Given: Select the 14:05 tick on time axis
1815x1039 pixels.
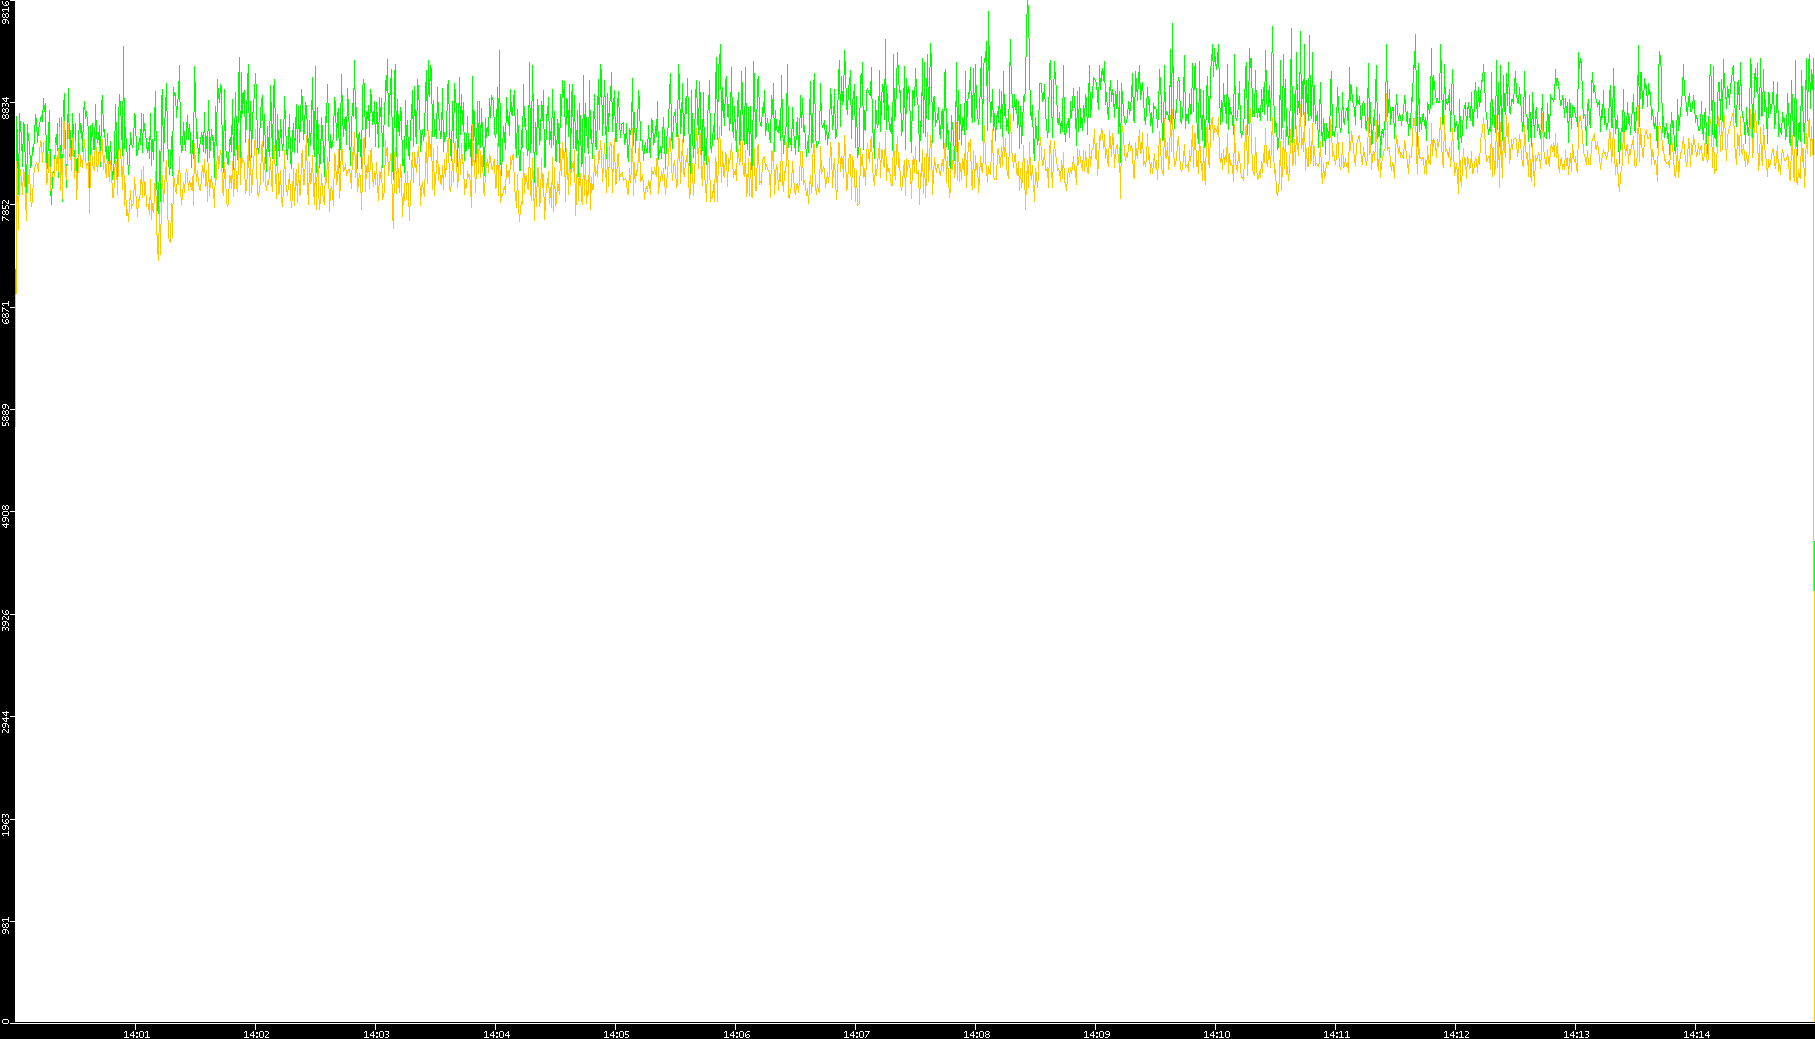Looking at the screenshot, I should click(x=616, y=1033).
